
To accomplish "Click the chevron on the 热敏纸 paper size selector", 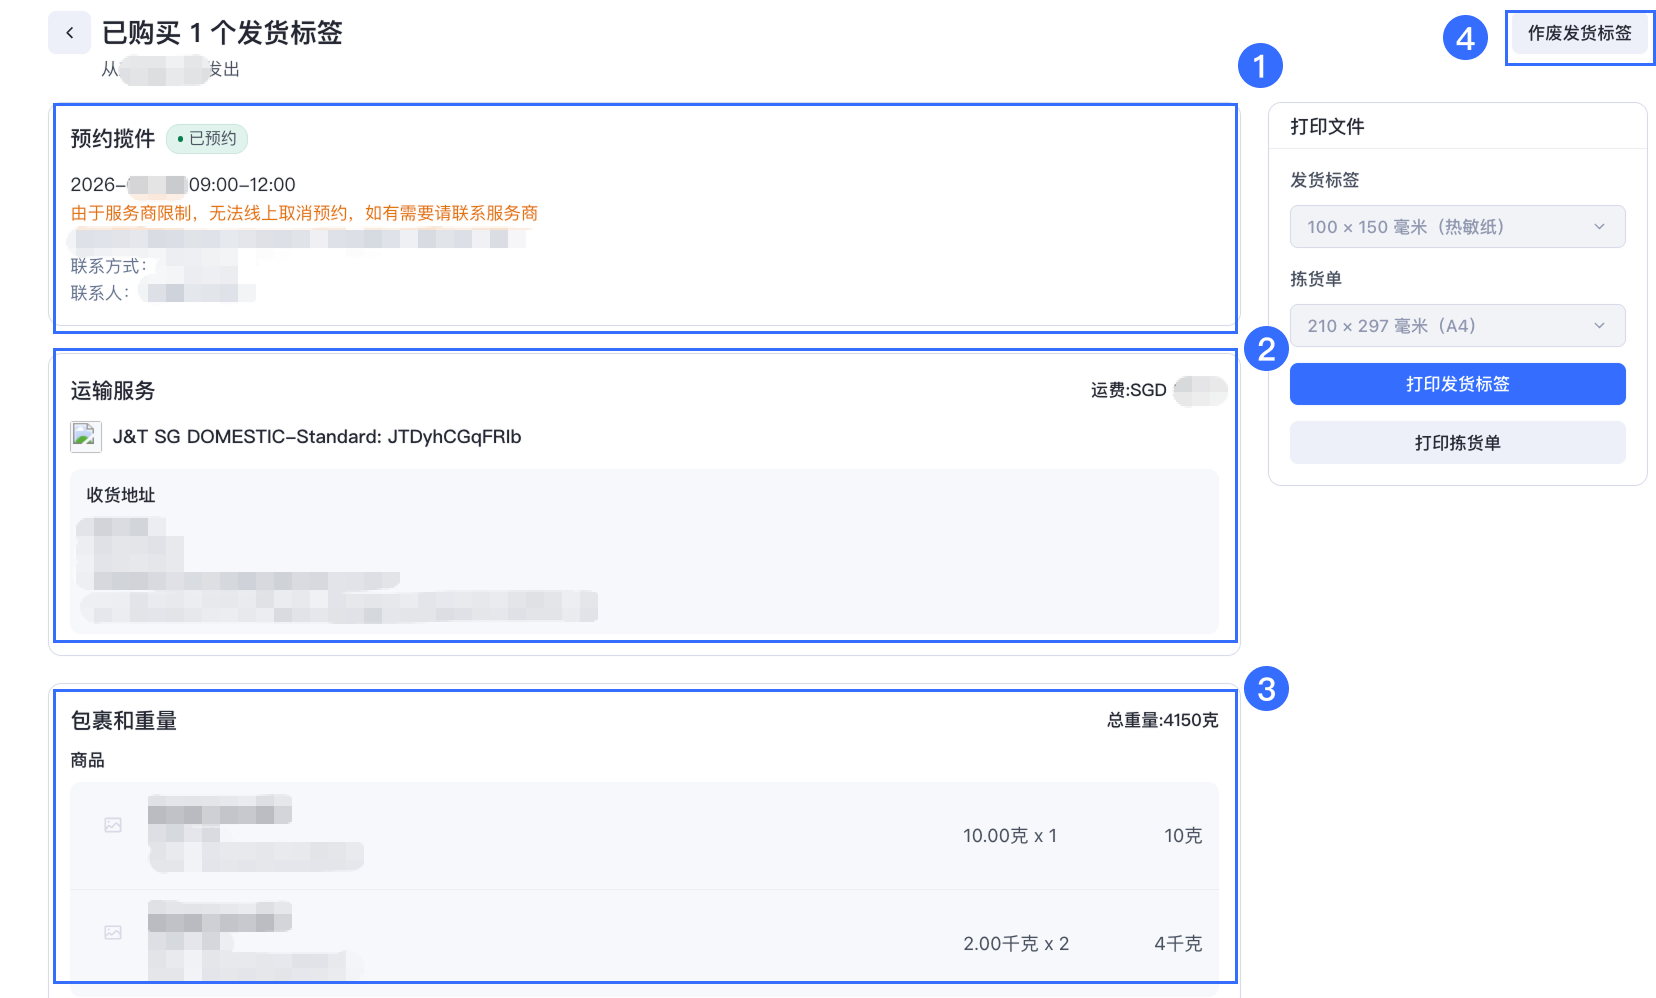I will [x=1600, y=226].
